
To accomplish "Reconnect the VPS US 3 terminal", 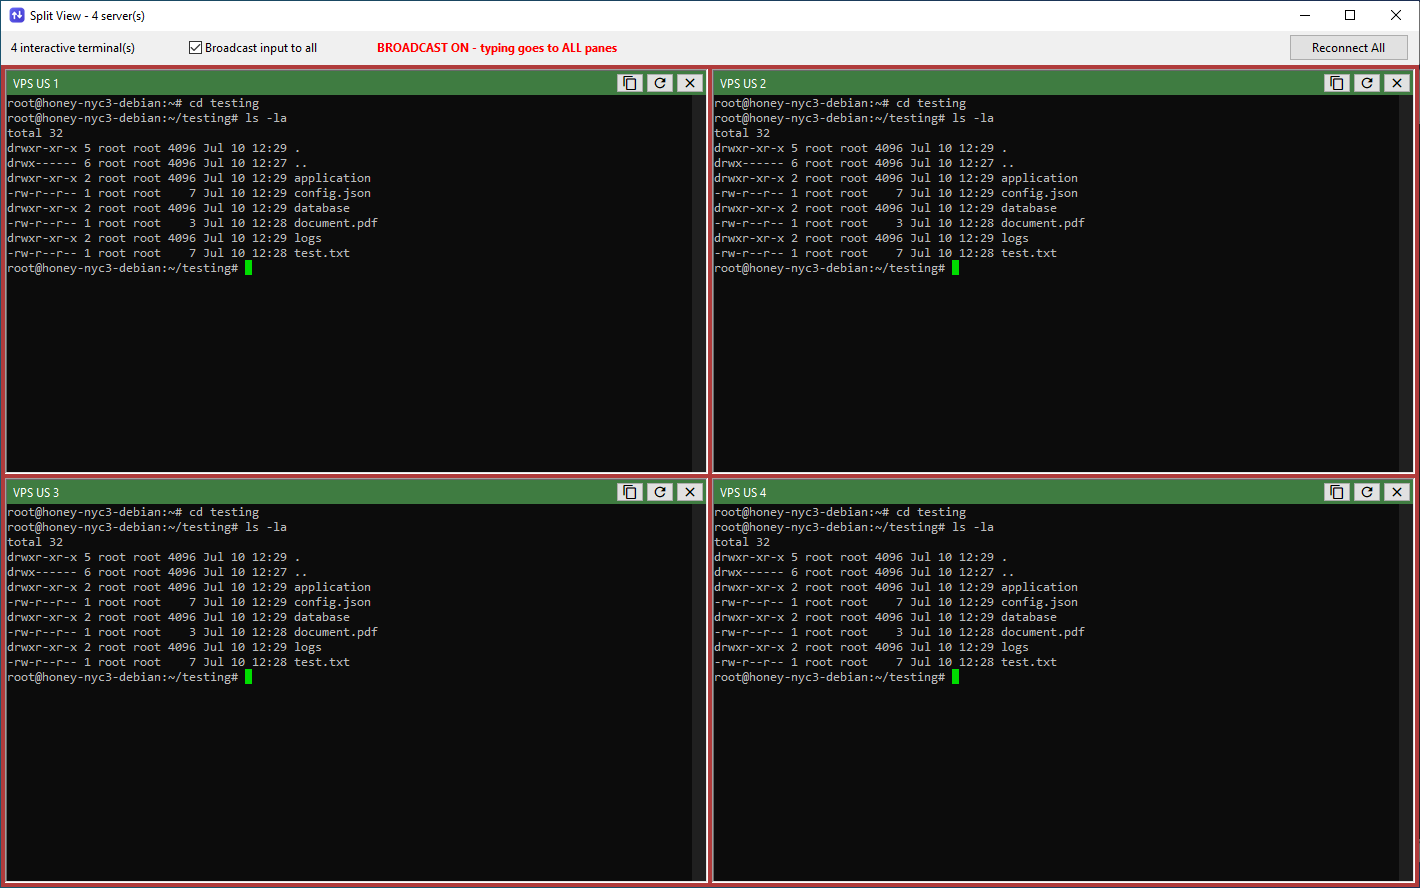I will 660,492.
